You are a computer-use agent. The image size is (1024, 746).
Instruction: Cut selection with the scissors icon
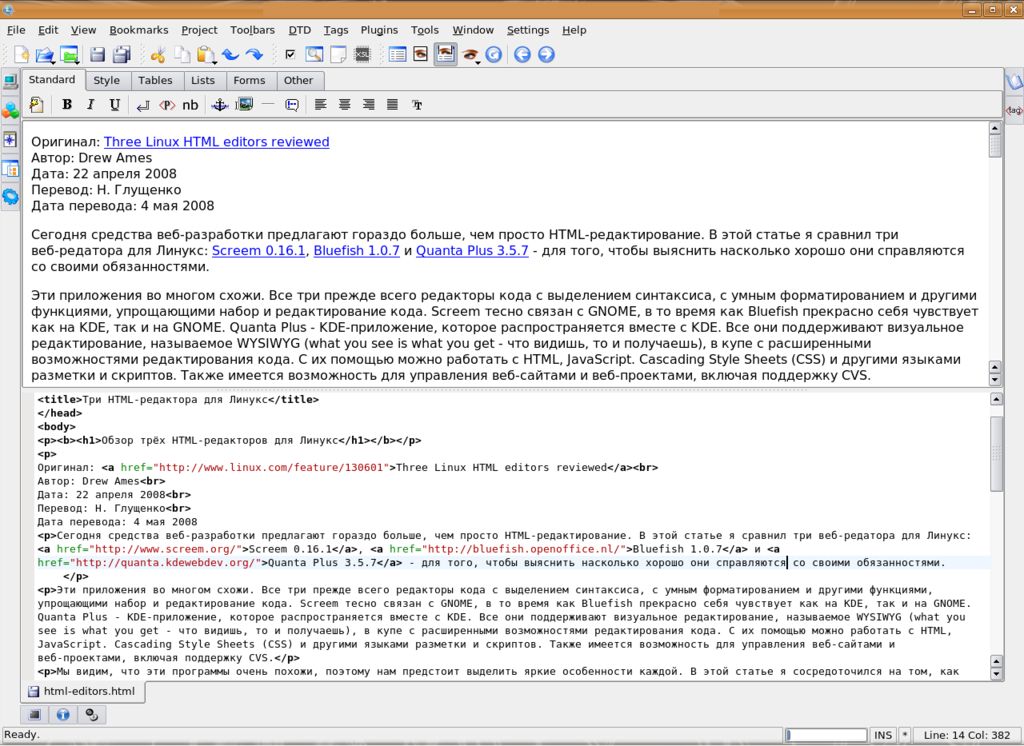pyautogui.click(x=157, y=54)
